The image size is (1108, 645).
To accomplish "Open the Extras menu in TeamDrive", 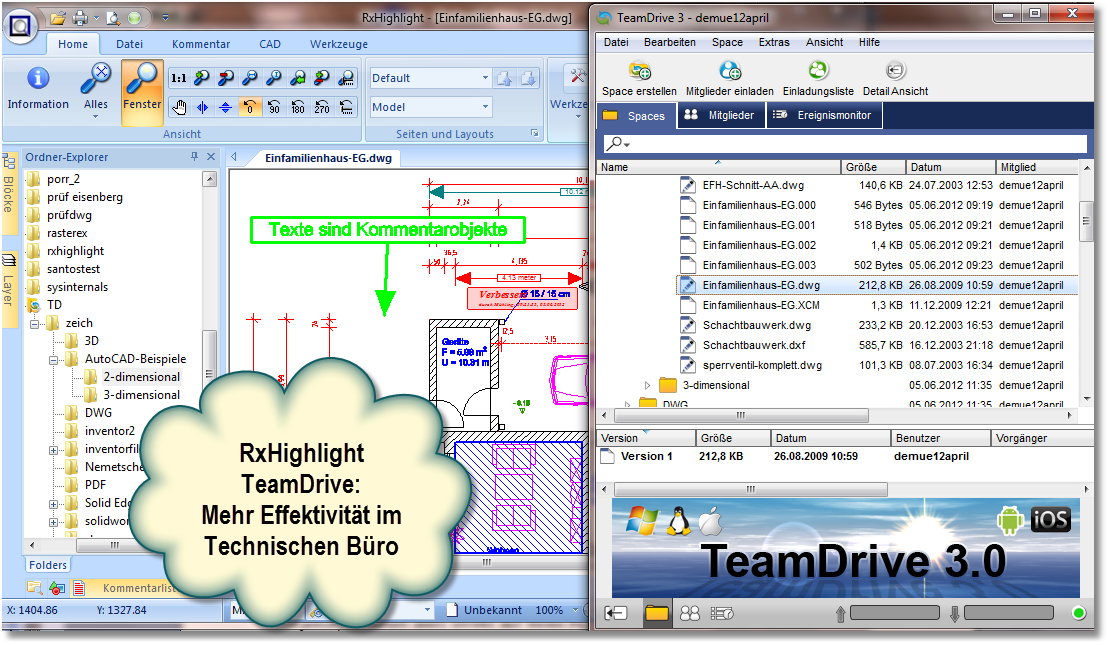I will coord(773,42).
